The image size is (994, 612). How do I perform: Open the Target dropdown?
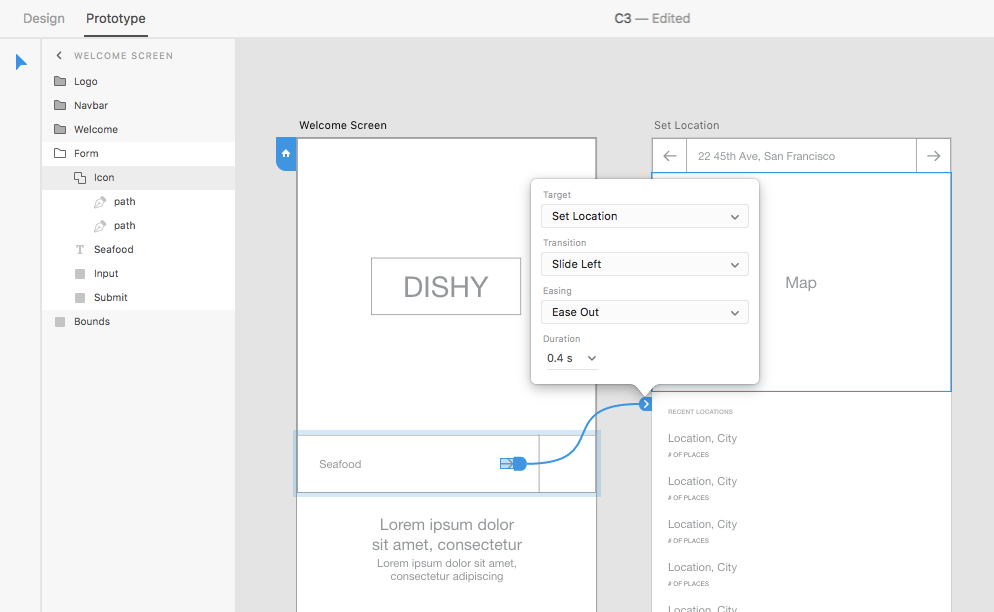(x=644, y=216)
